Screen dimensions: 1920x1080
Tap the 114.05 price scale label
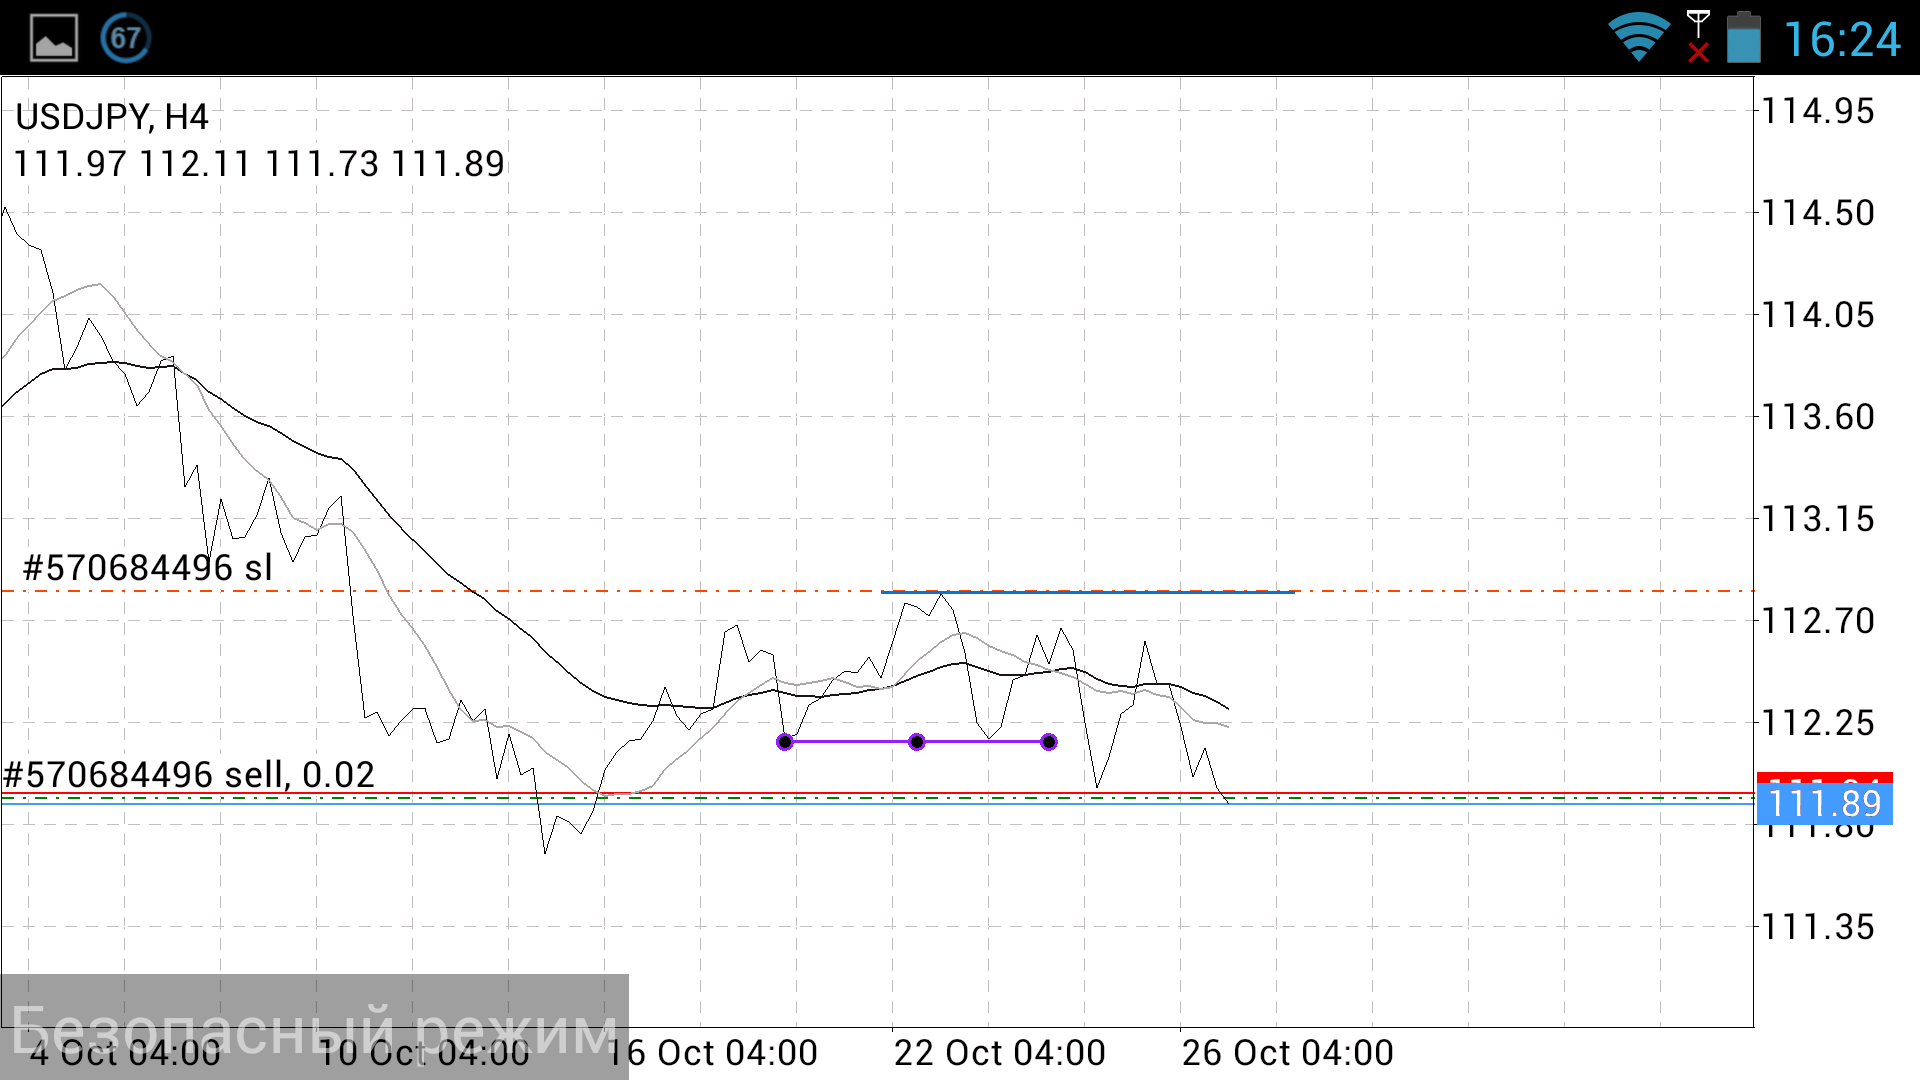[1818, 315]
